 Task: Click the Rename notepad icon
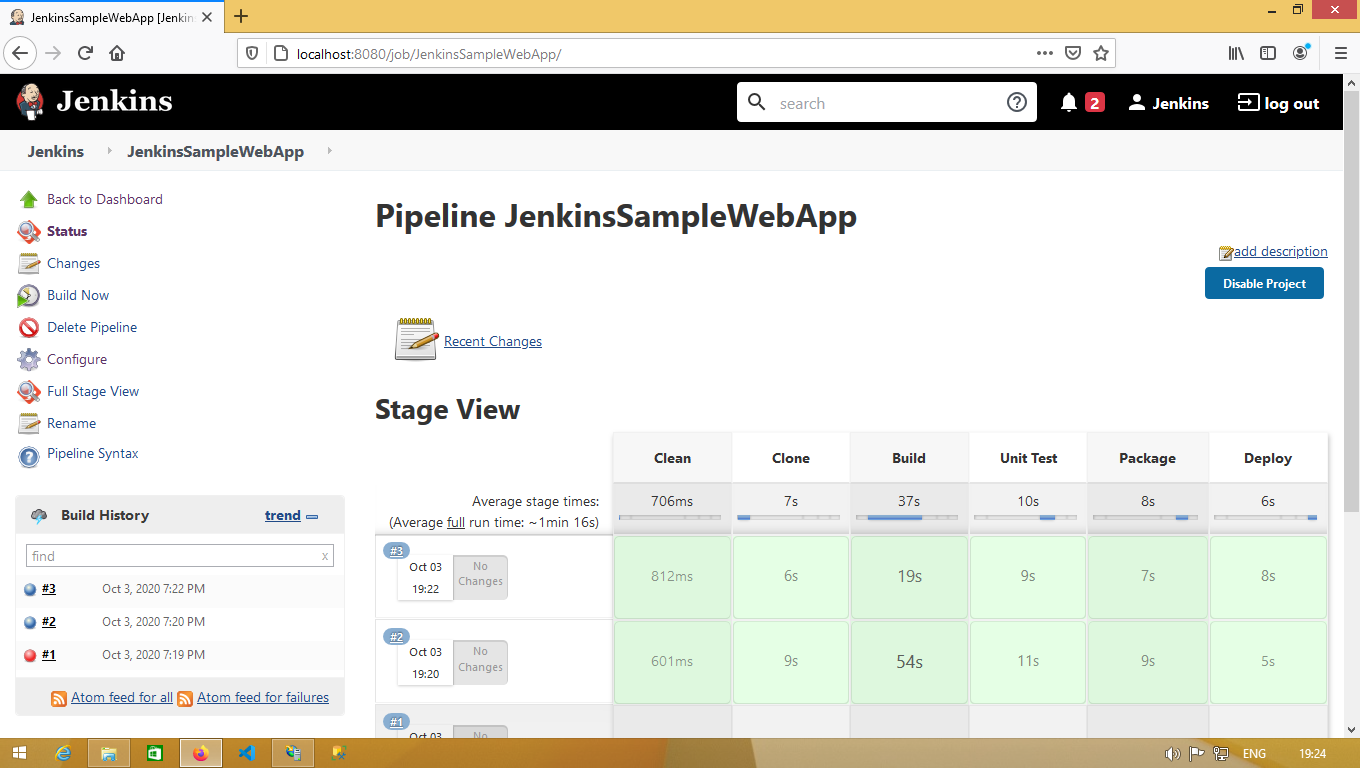point(29,423)
